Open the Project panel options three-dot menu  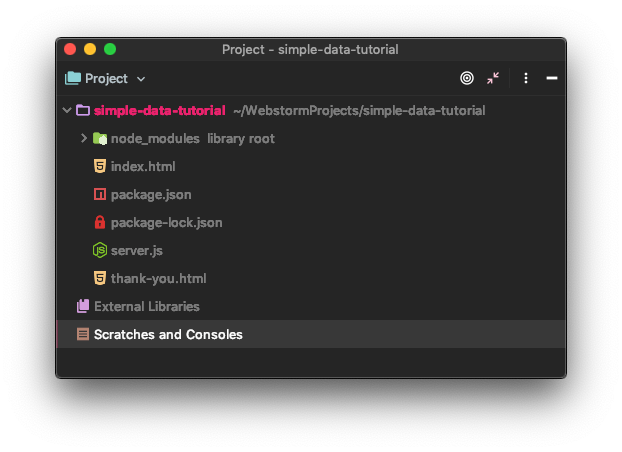(526, 78)
